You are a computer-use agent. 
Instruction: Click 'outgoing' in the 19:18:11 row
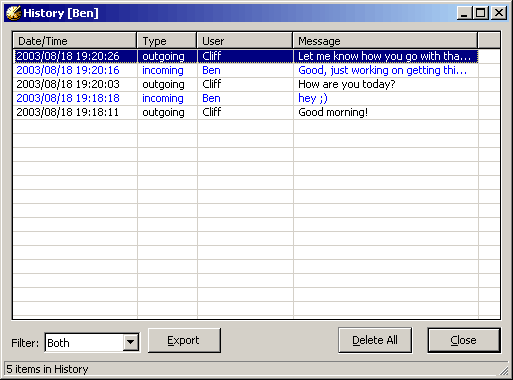[x=163, y=112]
